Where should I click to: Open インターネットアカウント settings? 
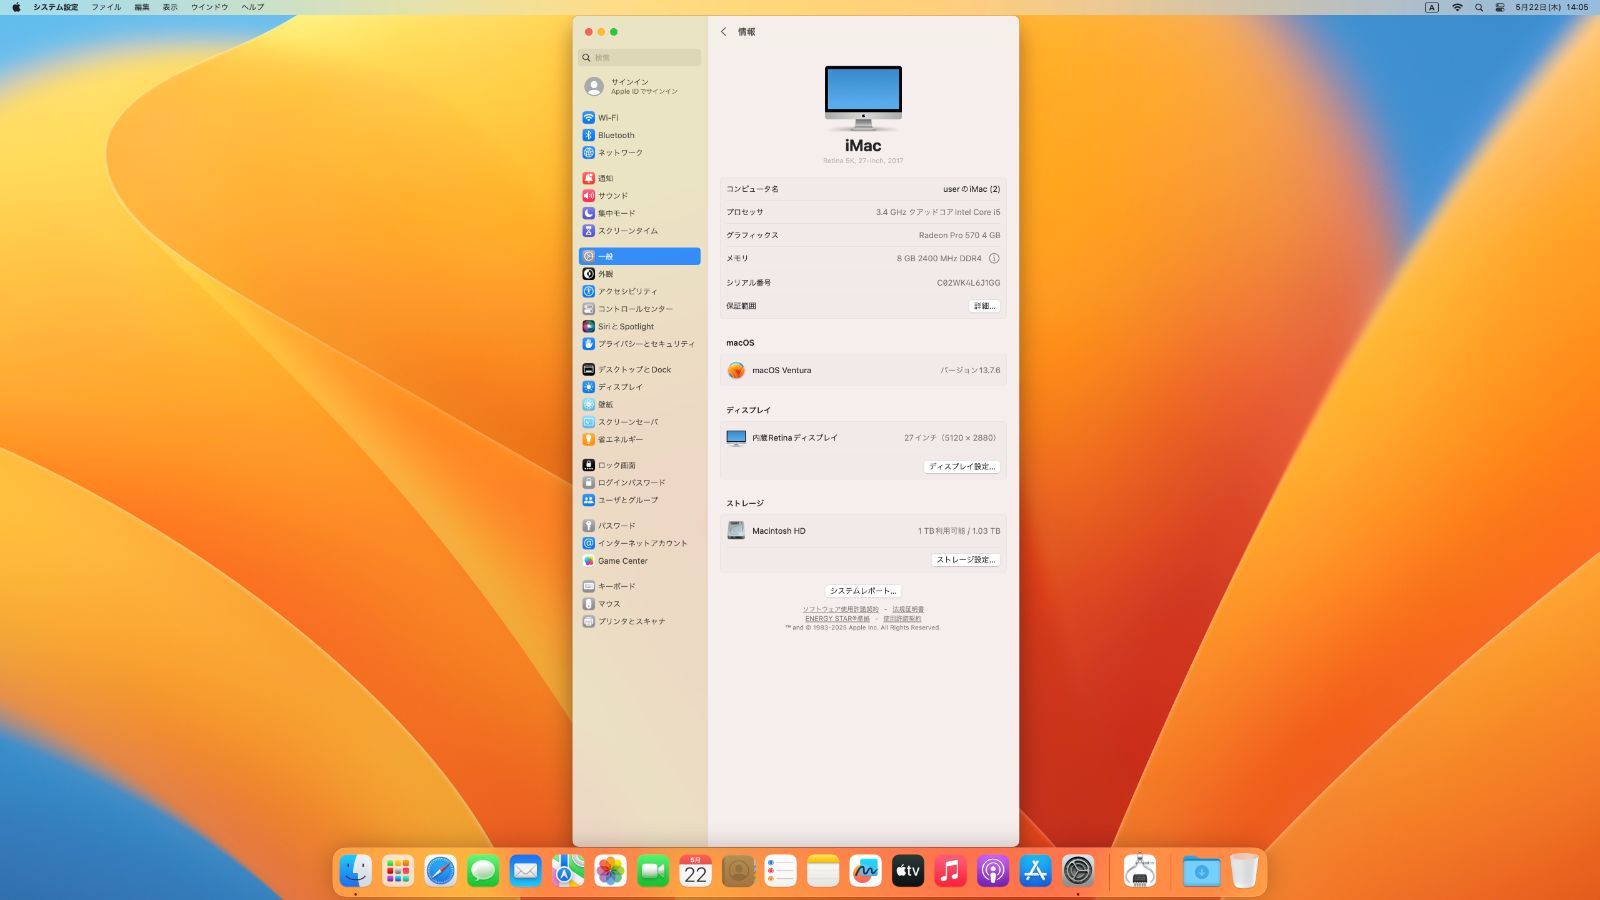point(640,543)
